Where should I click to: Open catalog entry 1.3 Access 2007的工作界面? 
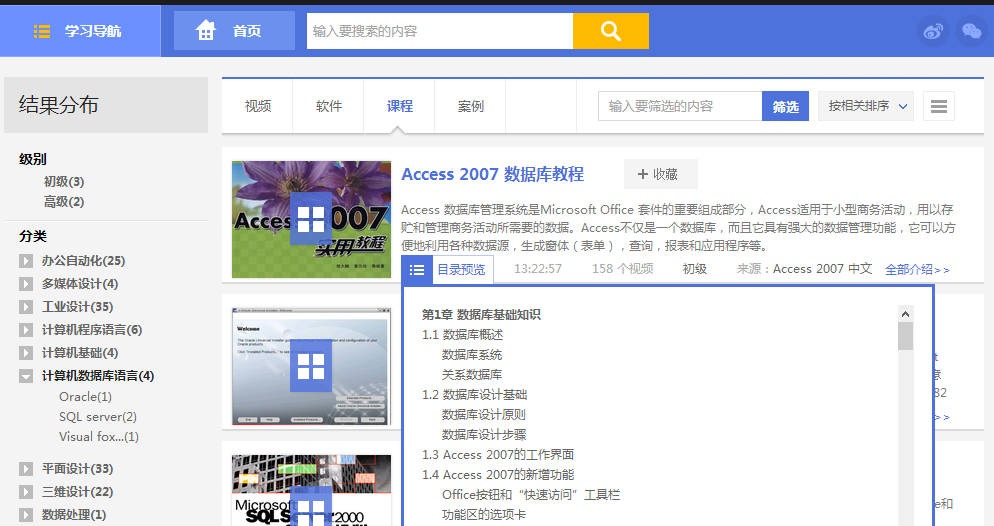click(x=498, y=455)
